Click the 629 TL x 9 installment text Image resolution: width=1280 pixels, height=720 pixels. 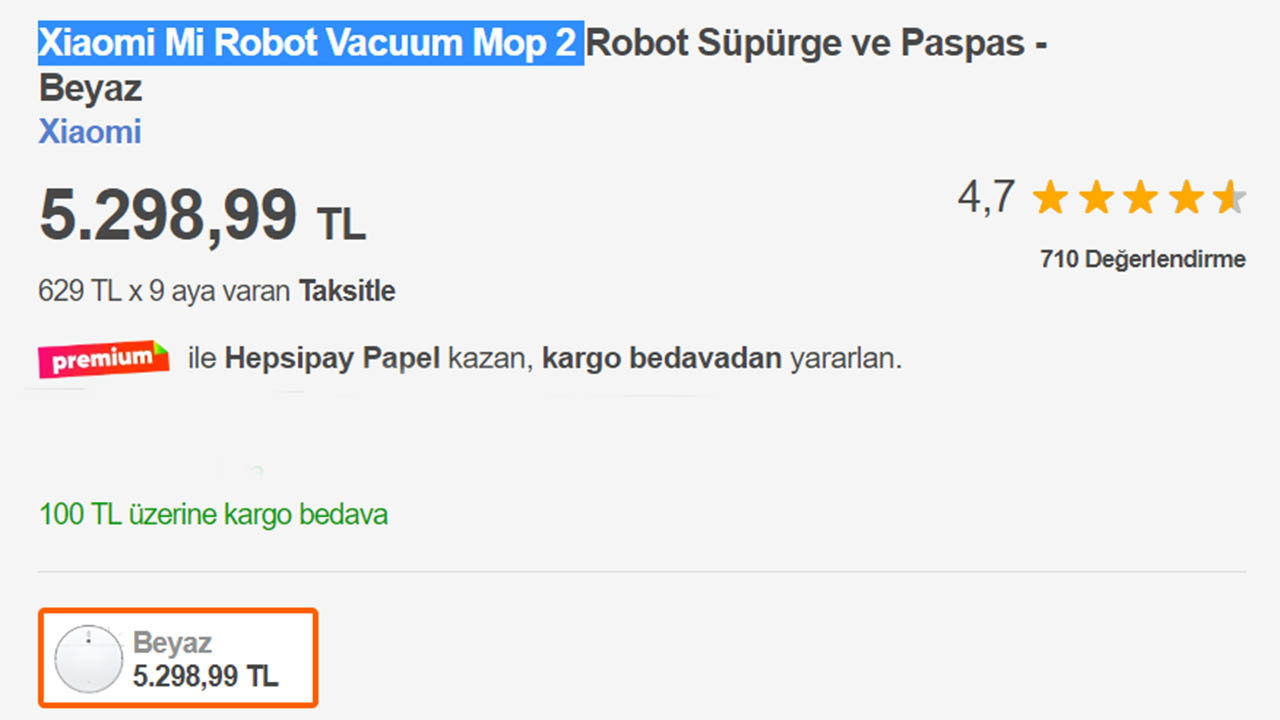[165, 292]
